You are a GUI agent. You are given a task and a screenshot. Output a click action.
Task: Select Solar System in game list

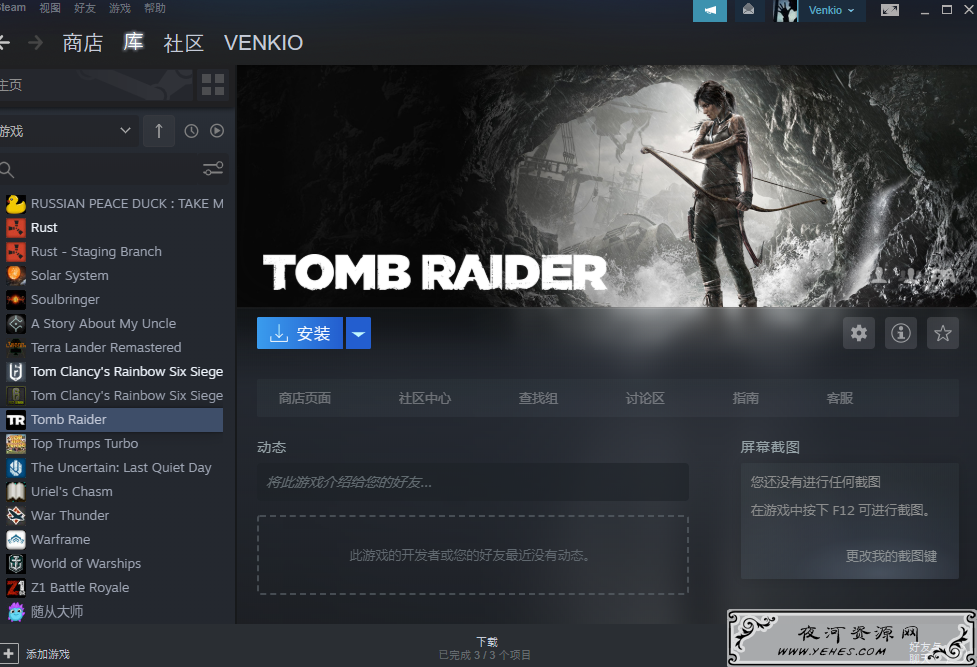112,276
